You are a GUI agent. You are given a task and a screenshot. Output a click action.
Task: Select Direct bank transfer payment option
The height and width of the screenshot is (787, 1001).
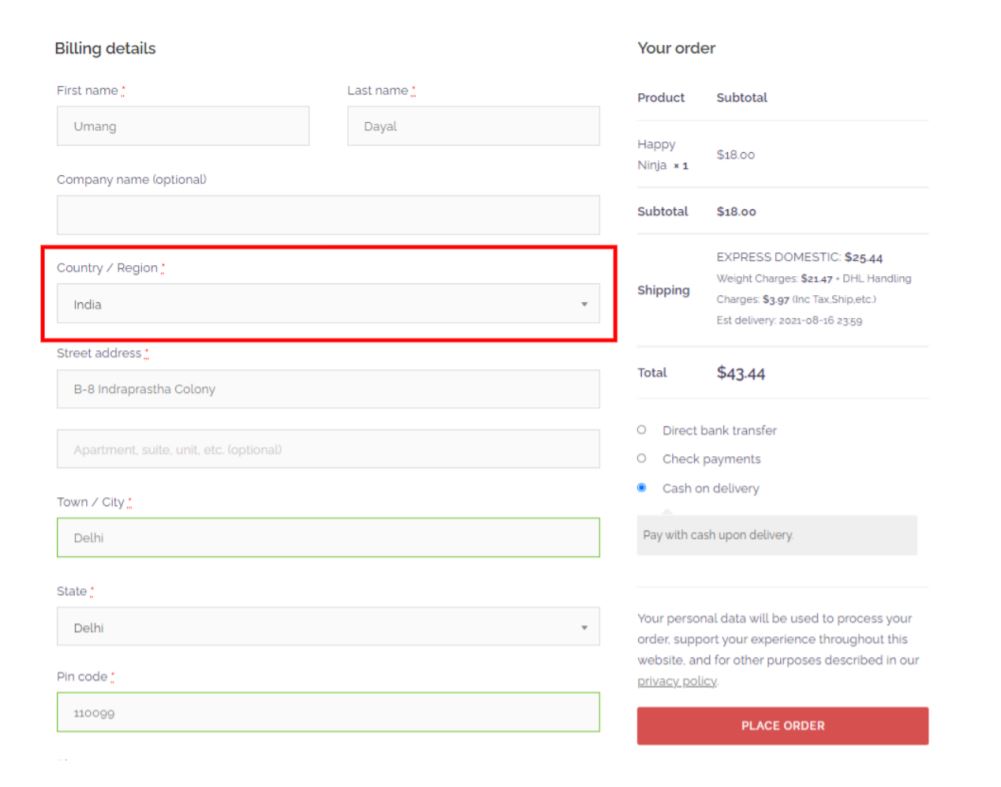point(642,430)
